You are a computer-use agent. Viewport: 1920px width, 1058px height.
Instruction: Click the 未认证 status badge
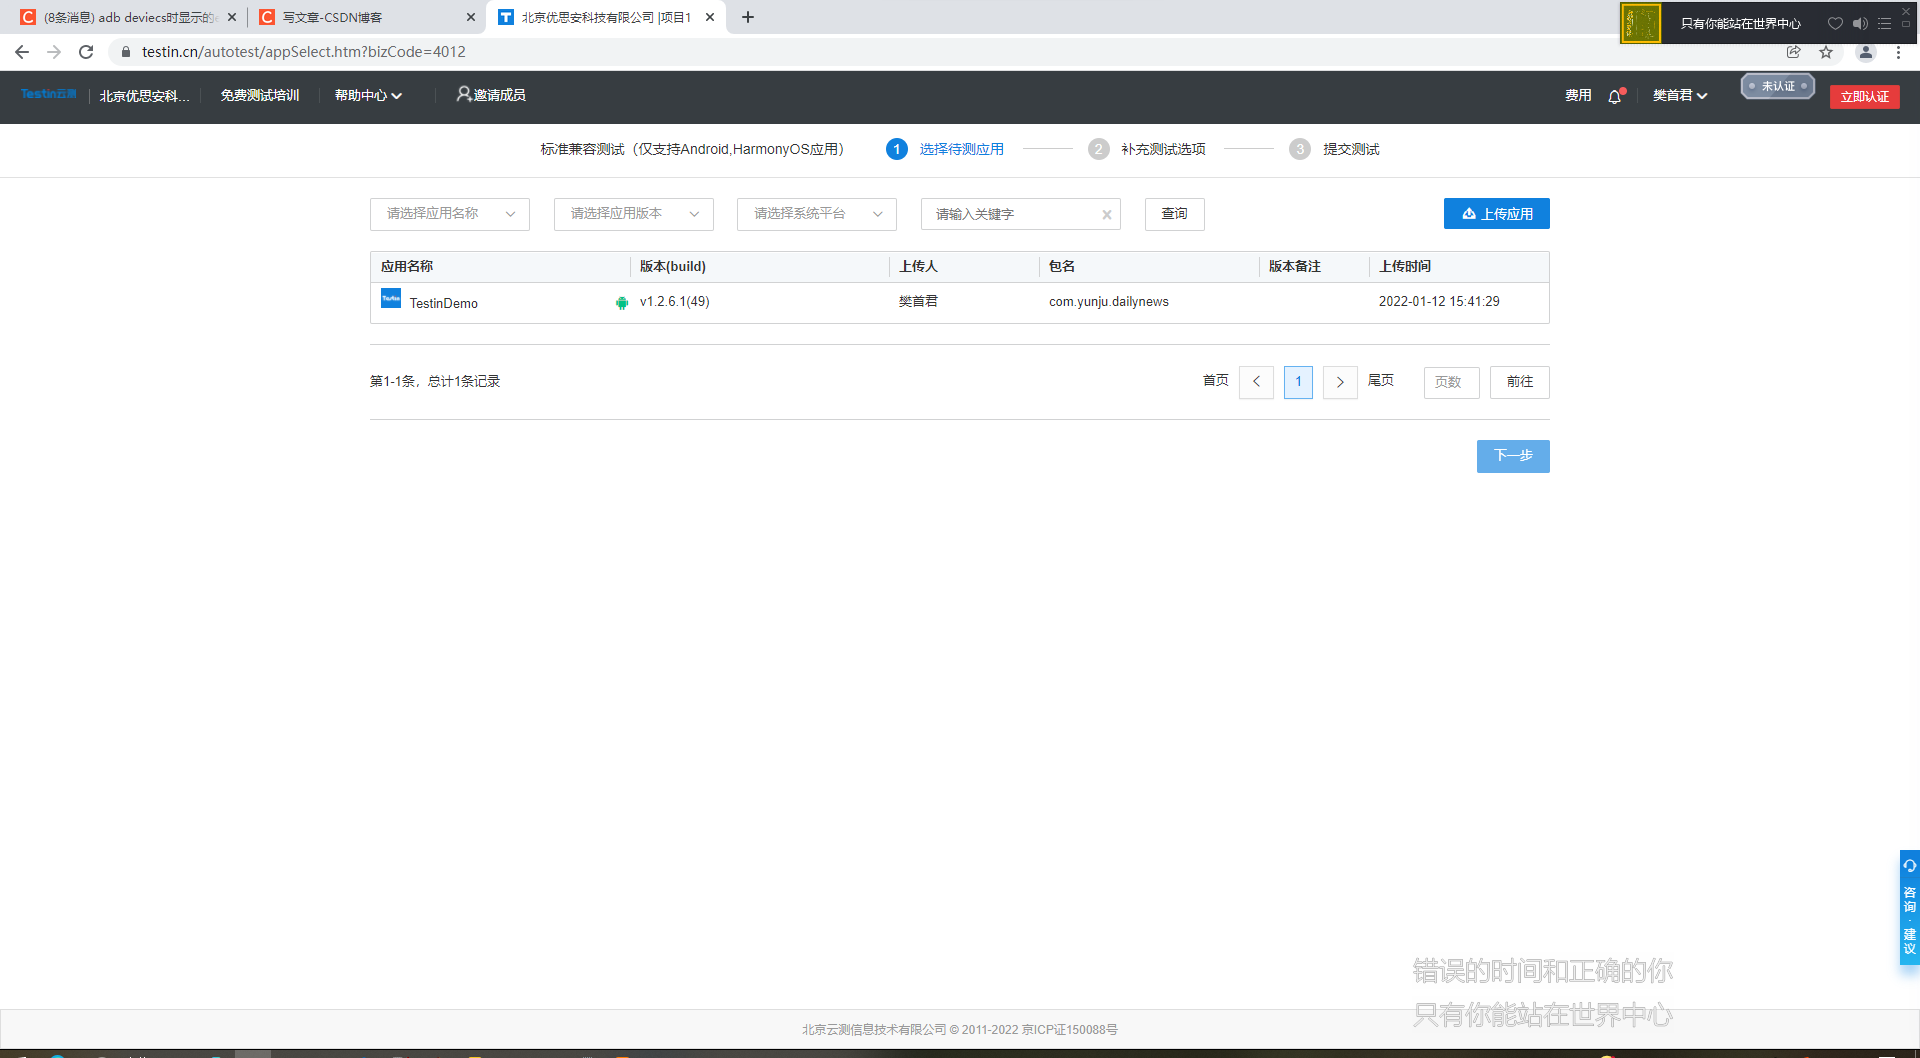pyautogui.click(x=1778, y=86)
